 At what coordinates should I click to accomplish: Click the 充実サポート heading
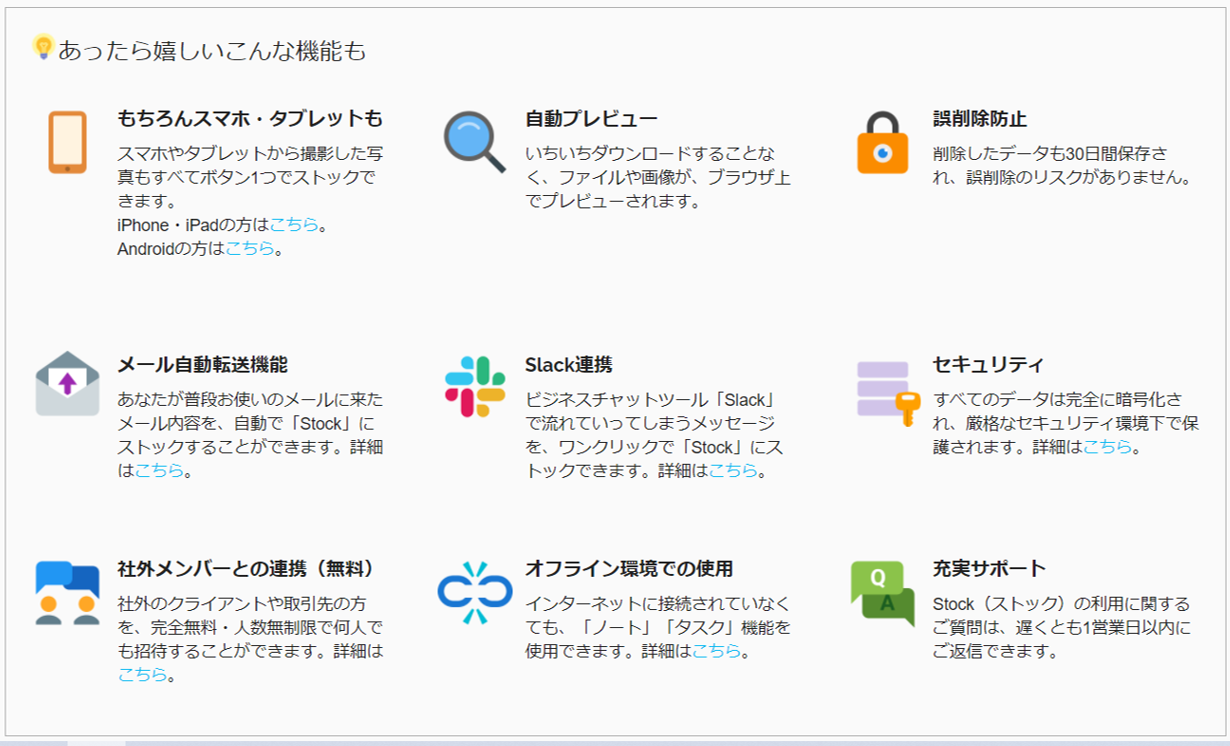(x=989, y=569)
